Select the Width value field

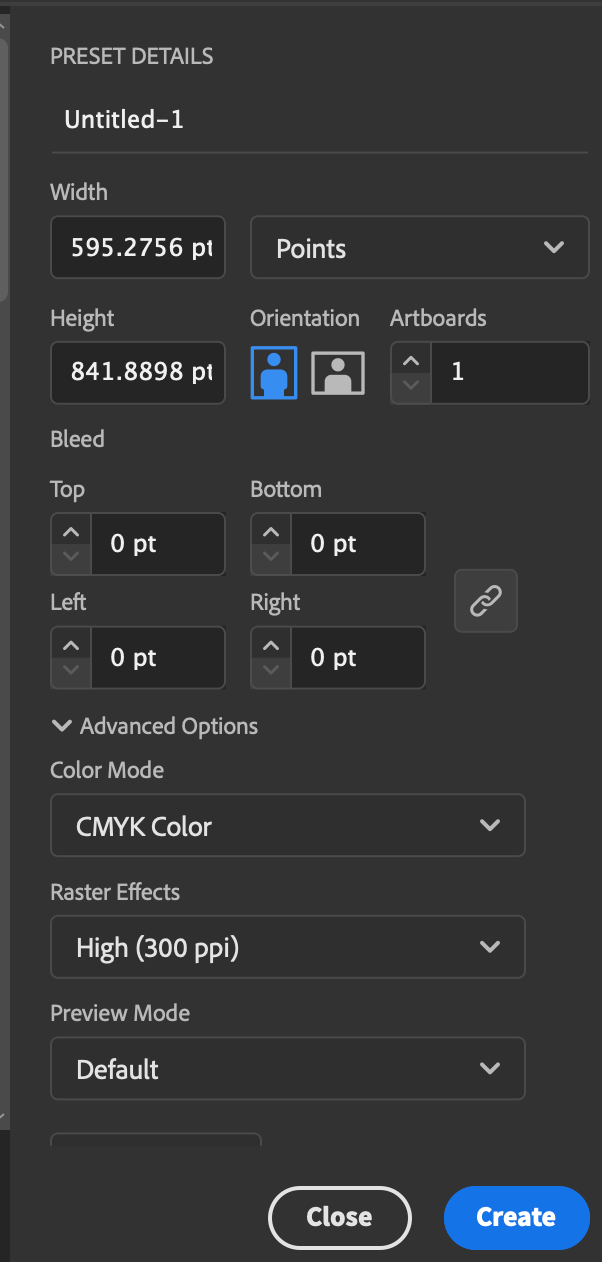tap(137, 247)
